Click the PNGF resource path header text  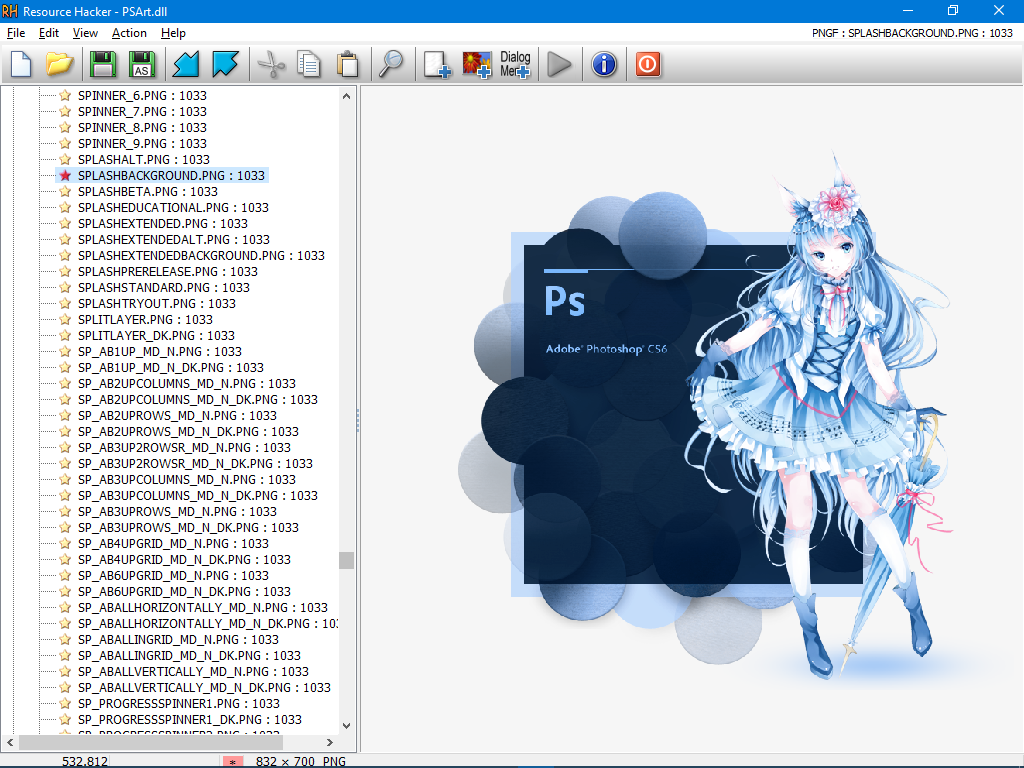(912, 33)
